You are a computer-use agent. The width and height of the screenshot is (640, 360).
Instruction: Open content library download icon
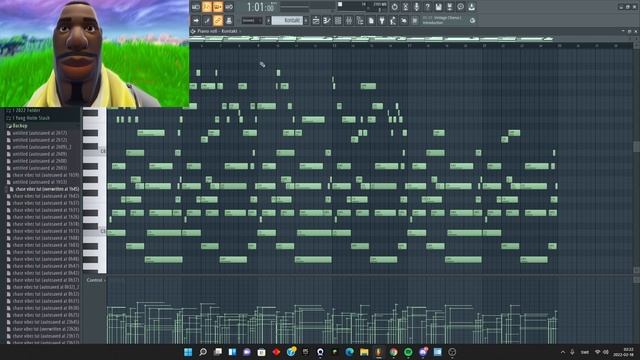pos(471,7)
